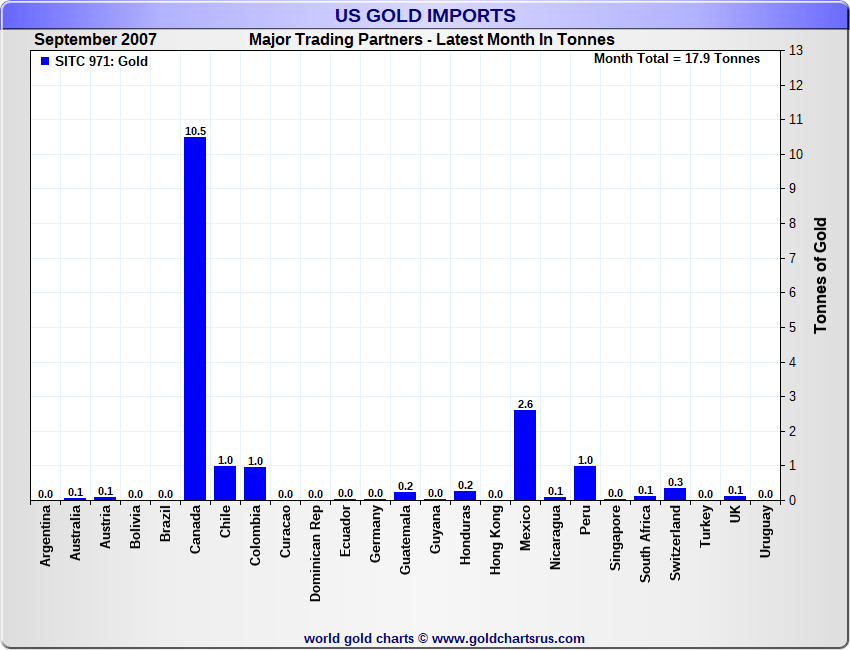Click the 2.6 value label above Mexico
Viewport: 850px width, 650px height.
[525, 404]
